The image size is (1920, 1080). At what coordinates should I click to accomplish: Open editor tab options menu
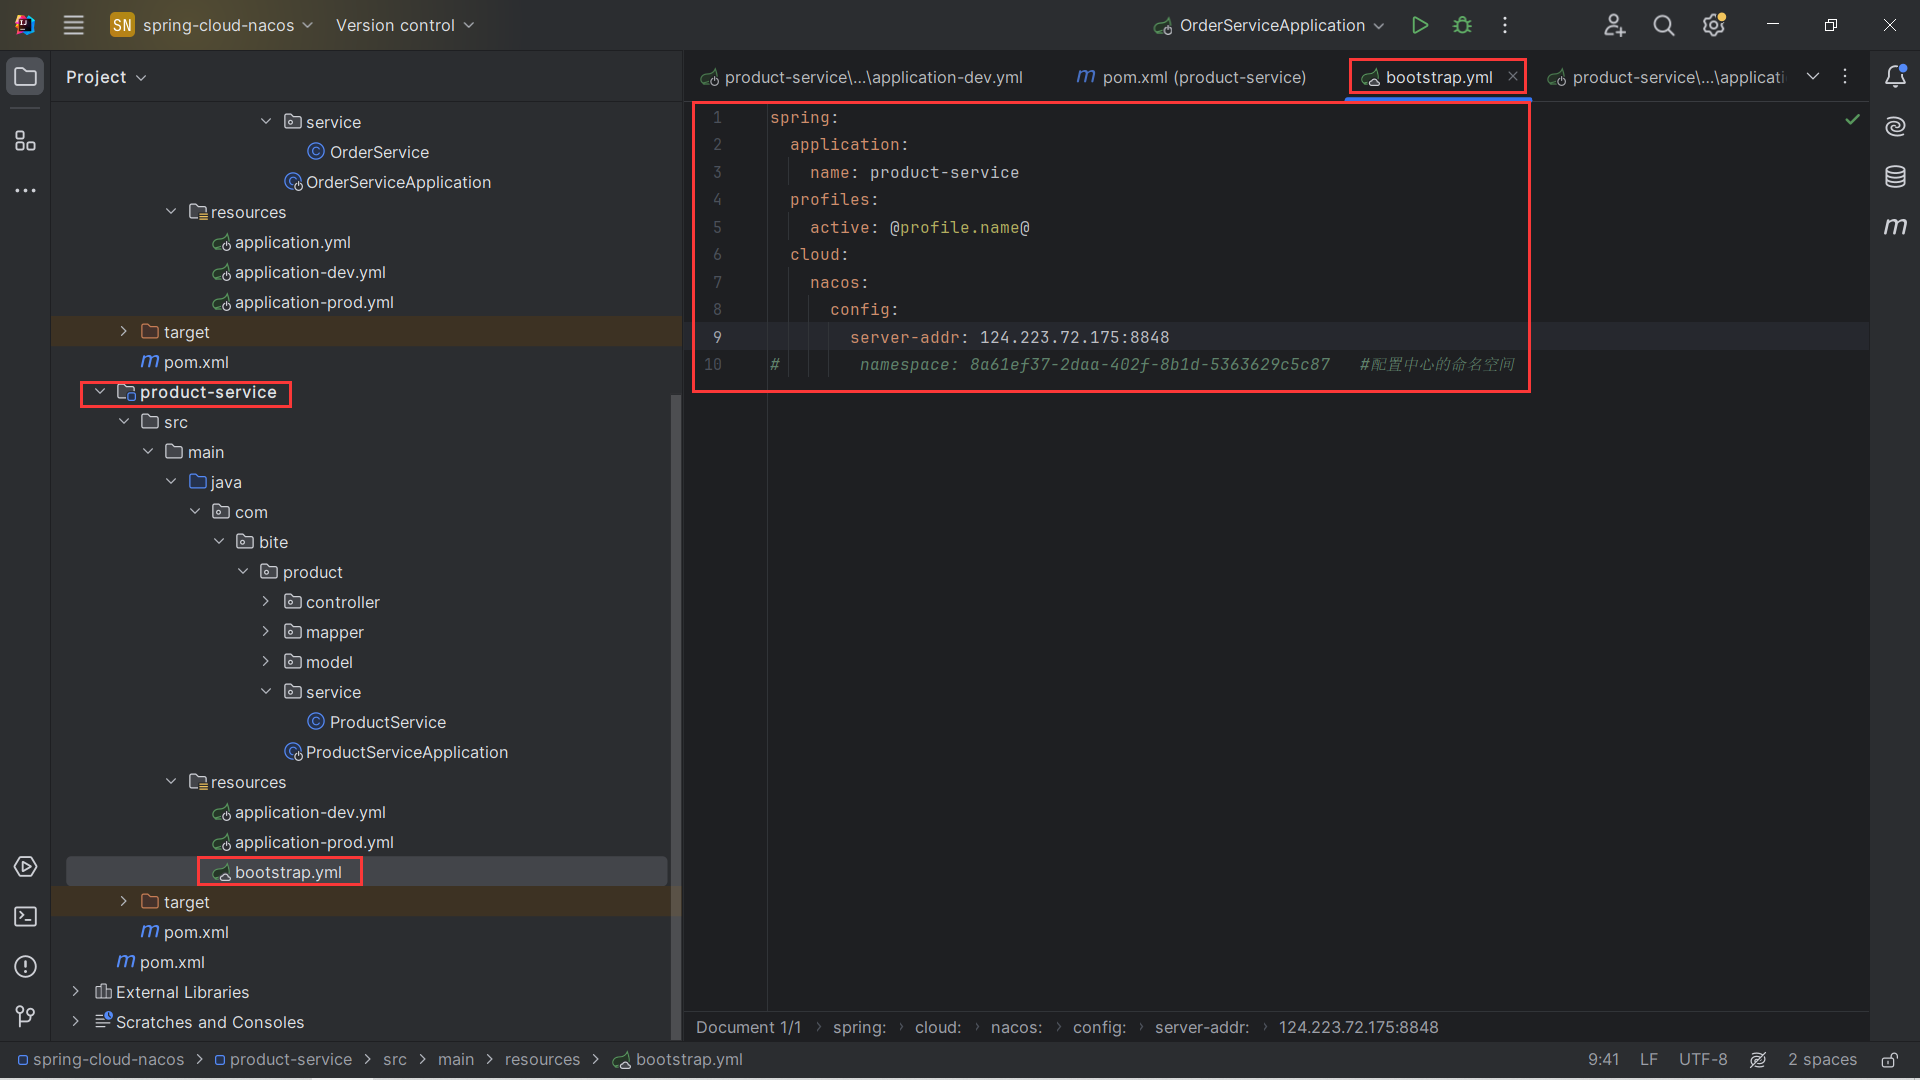[x=1845, y=76]
